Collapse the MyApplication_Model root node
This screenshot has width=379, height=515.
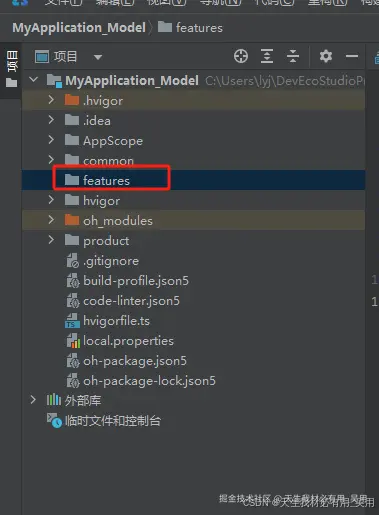click(x=34, y=80)
